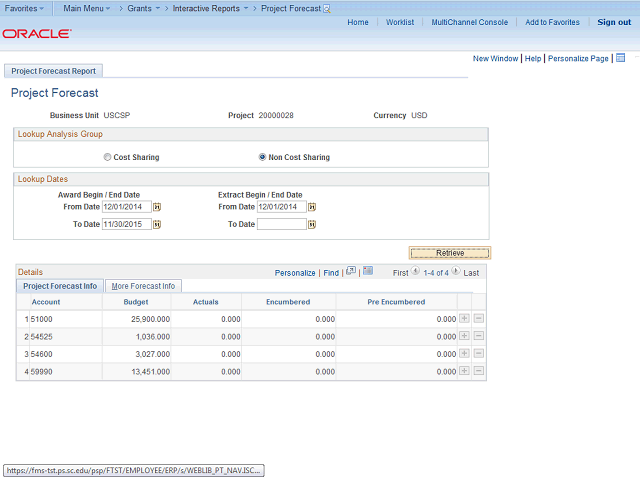Screen dimensions: 640x480
Task: Open Main Menu dropdown
Action: (87, 8)
